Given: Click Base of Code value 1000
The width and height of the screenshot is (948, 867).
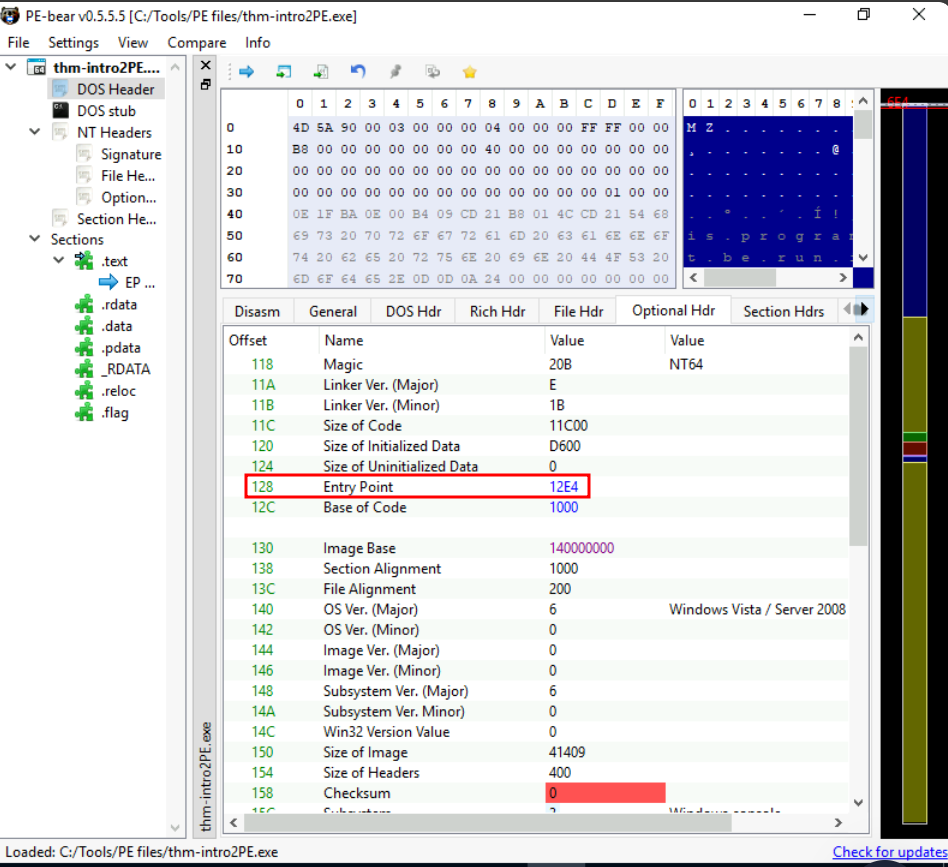Looking at the screenshot, I should coord(563,507).
